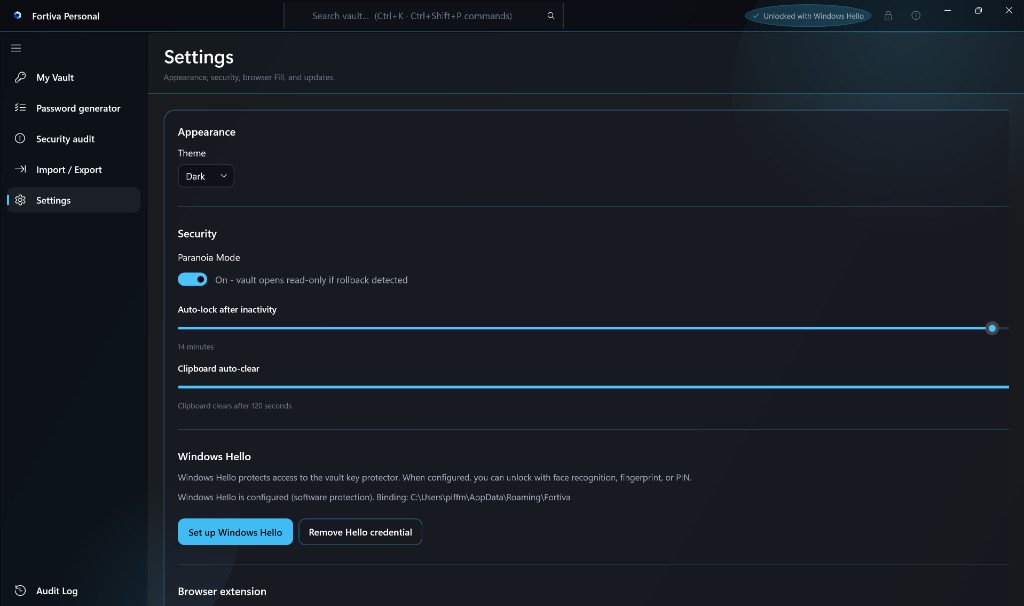Click the key icon beside My Vault
This screenshot has width=1024, height=606.
[20, 77]
